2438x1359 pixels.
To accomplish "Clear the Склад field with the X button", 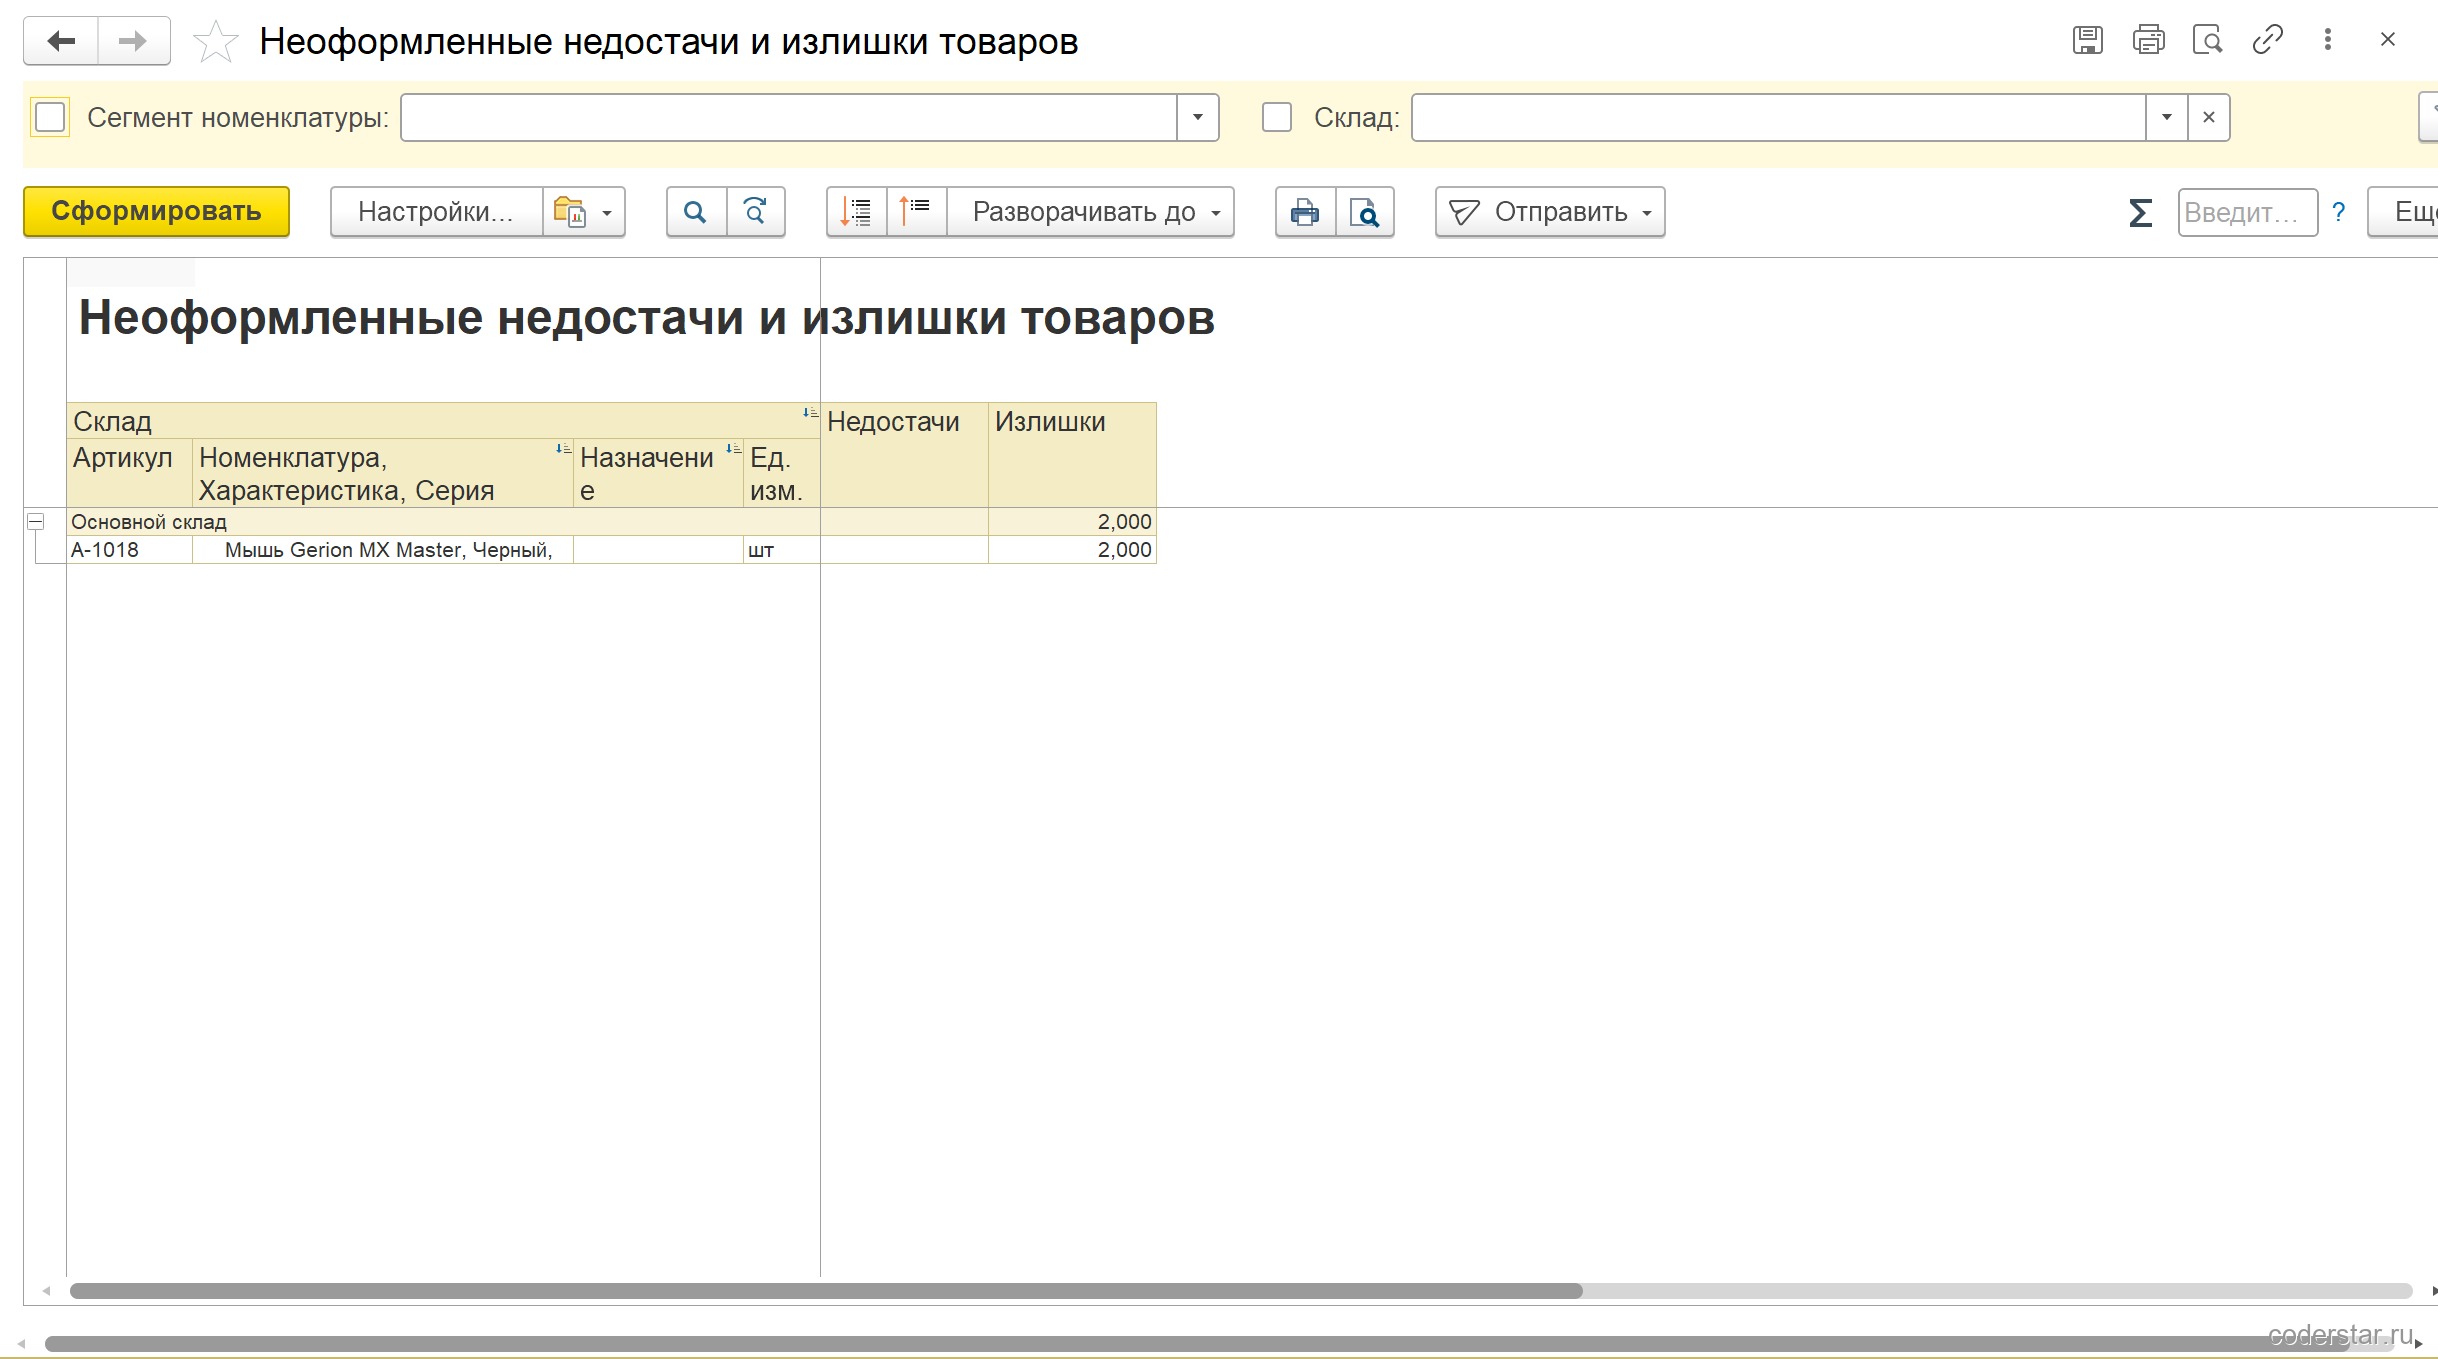I will 2209,117.
